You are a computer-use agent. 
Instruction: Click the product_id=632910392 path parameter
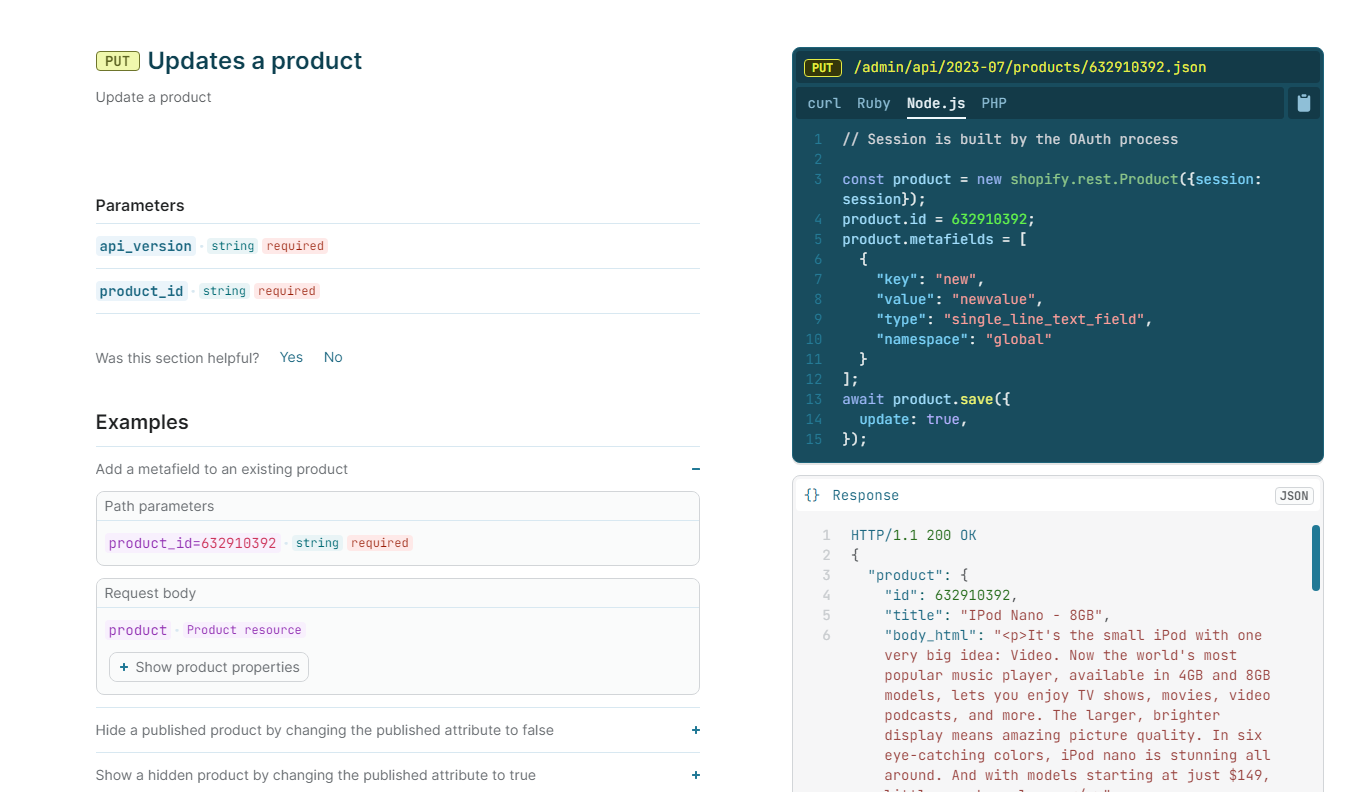click(192, 542)
